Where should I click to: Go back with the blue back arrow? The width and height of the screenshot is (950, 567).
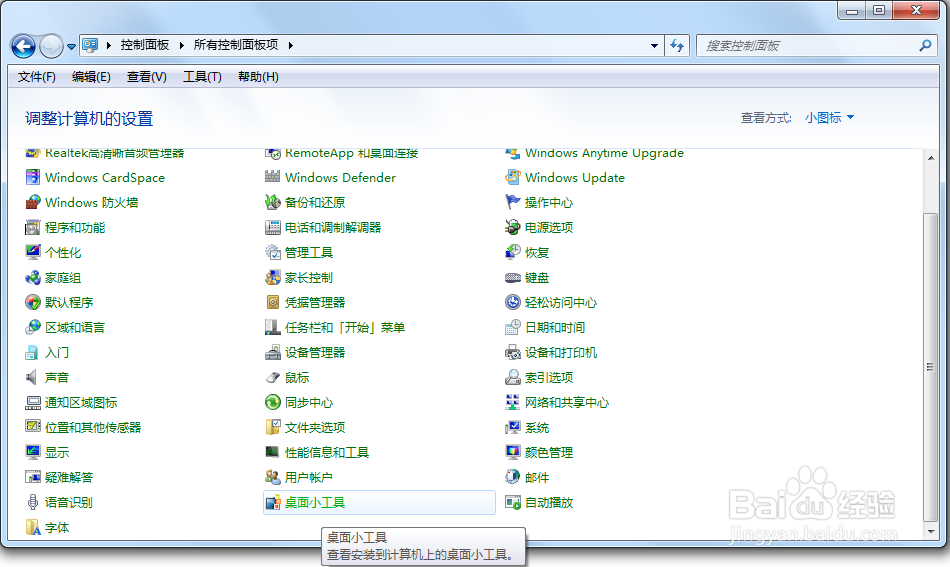click(24, 46)
